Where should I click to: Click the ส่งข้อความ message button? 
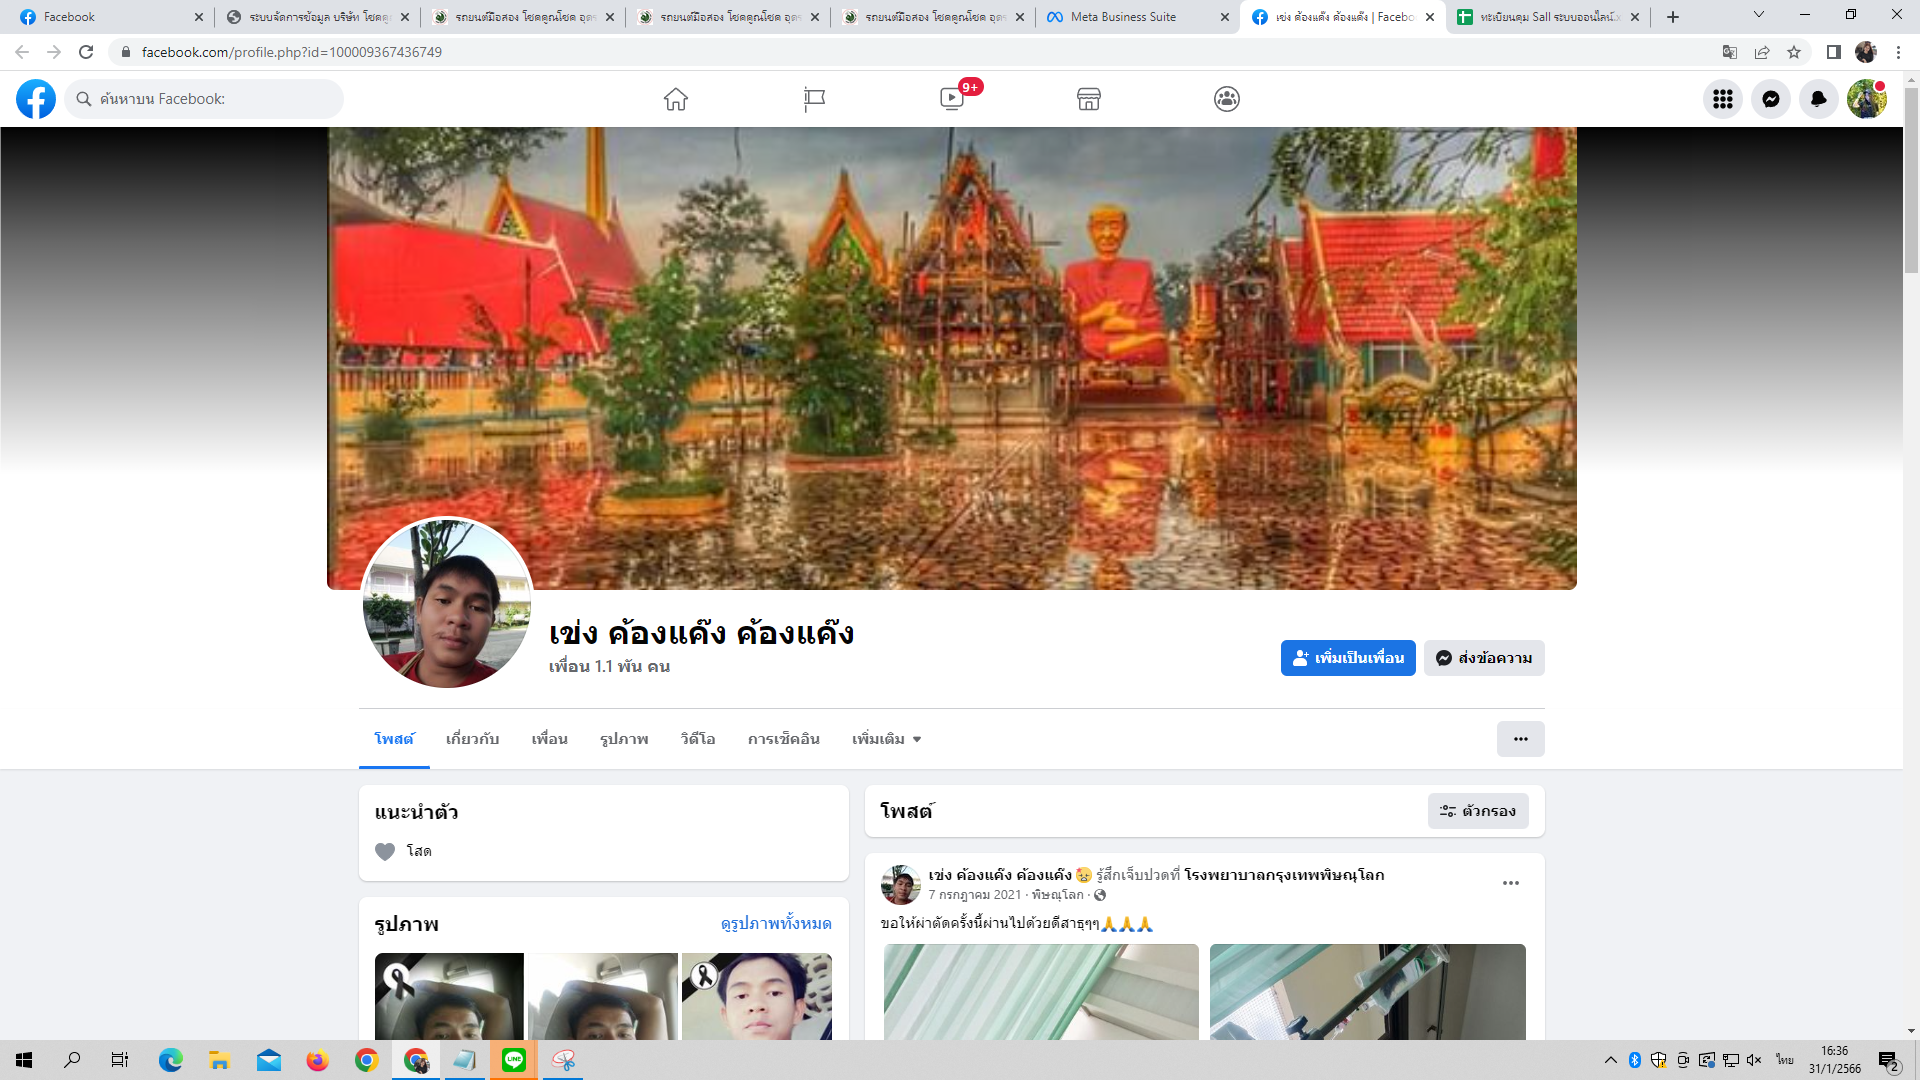1484,658
